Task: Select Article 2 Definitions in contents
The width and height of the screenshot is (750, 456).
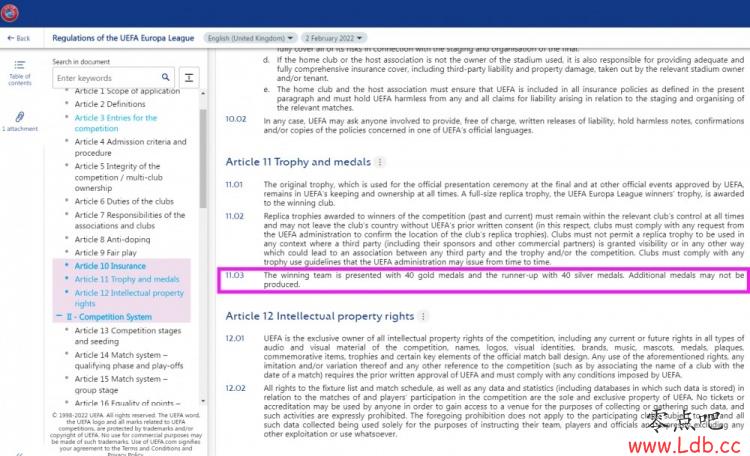Action: click(110, 104)
